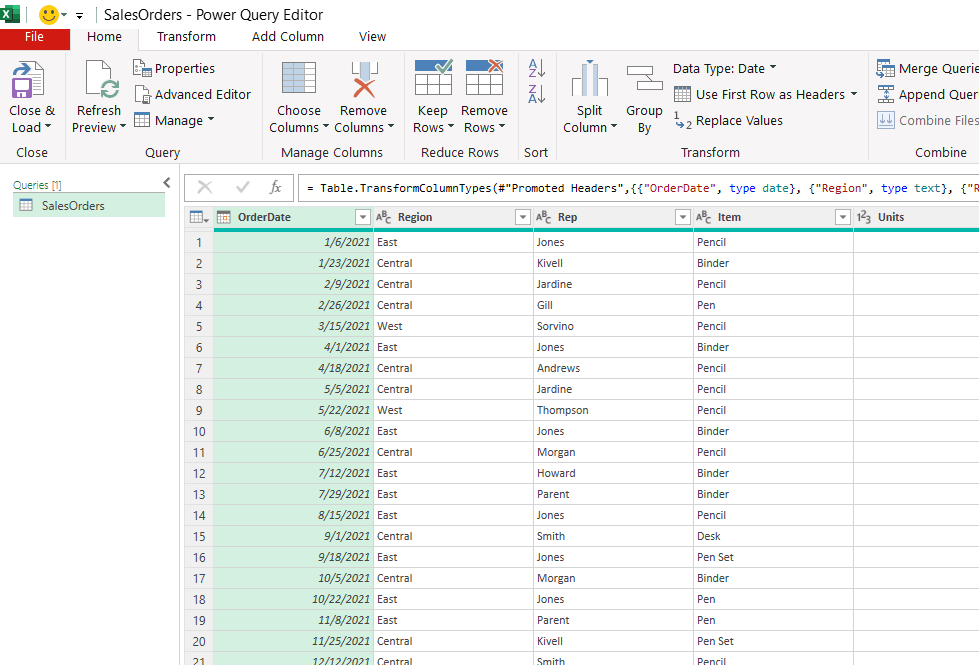Confirm formula with the checkmark icon

tap(243, 187)
